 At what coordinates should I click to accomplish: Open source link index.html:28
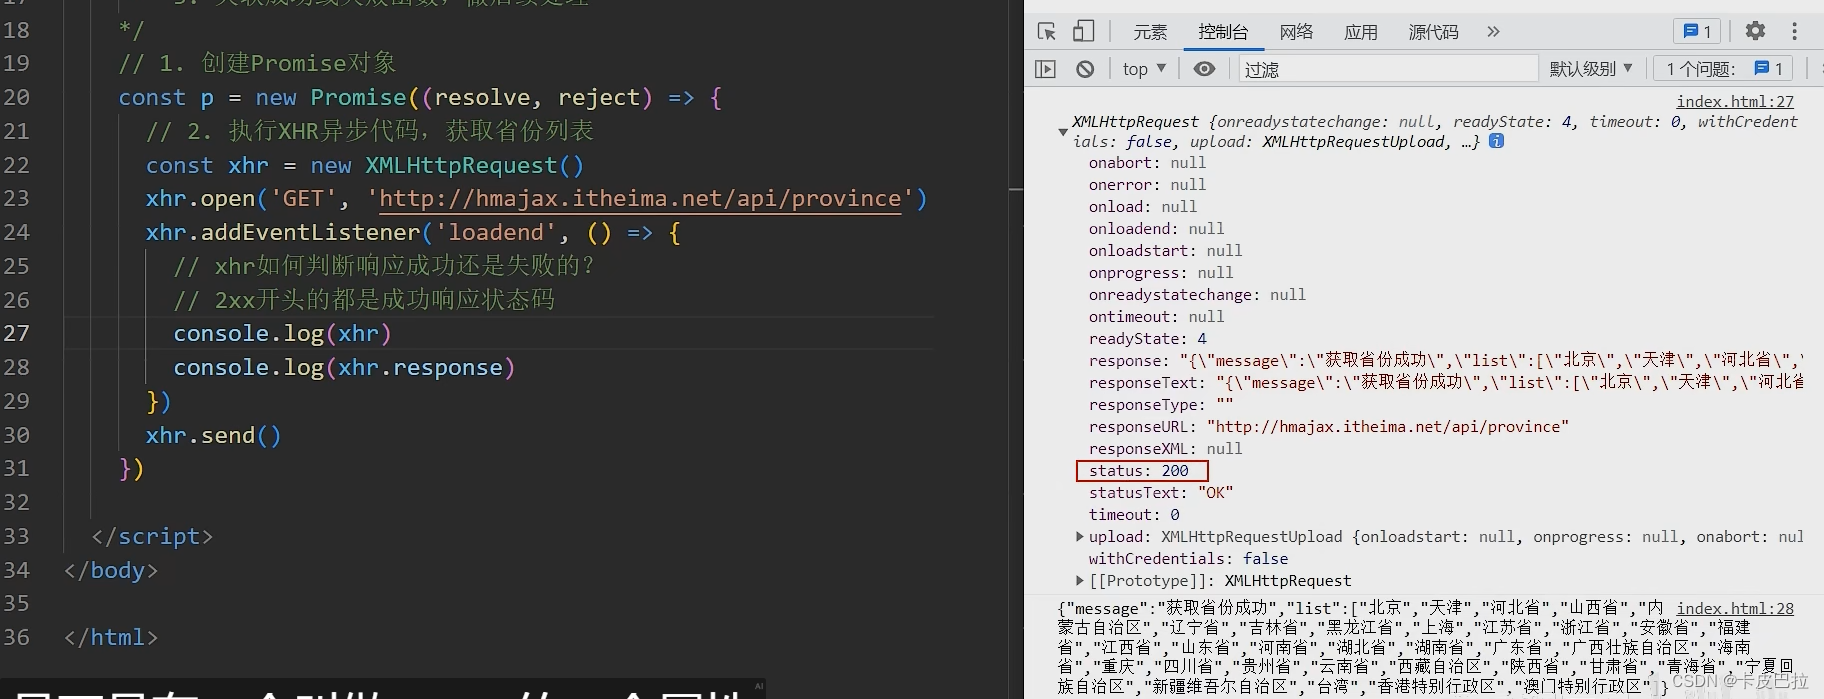tap(1735, 609)
